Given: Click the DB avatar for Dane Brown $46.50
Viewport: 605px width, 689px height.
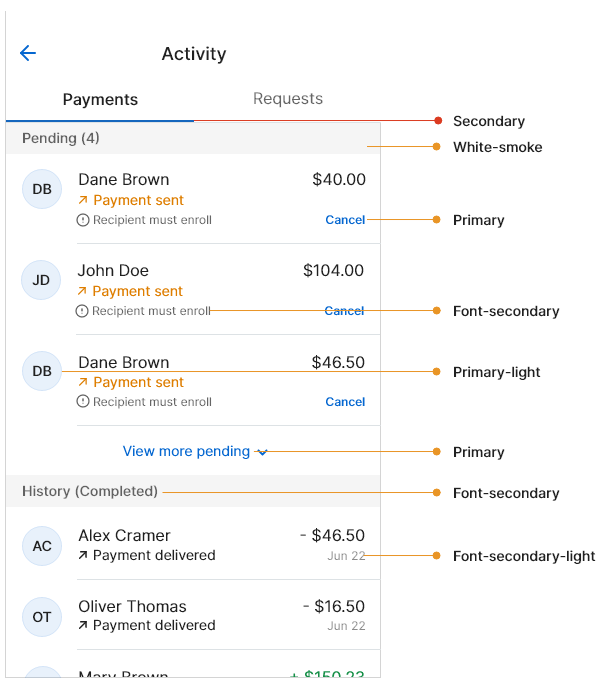Looking at the screenshot, I should click(42, 371).
